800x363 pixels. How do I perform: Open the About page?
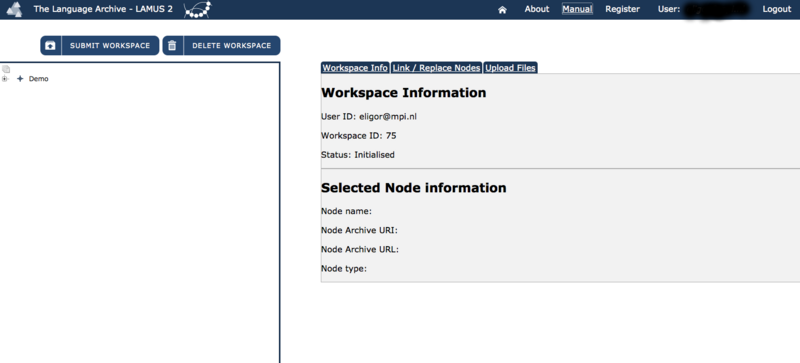click(x=537, y=9)
